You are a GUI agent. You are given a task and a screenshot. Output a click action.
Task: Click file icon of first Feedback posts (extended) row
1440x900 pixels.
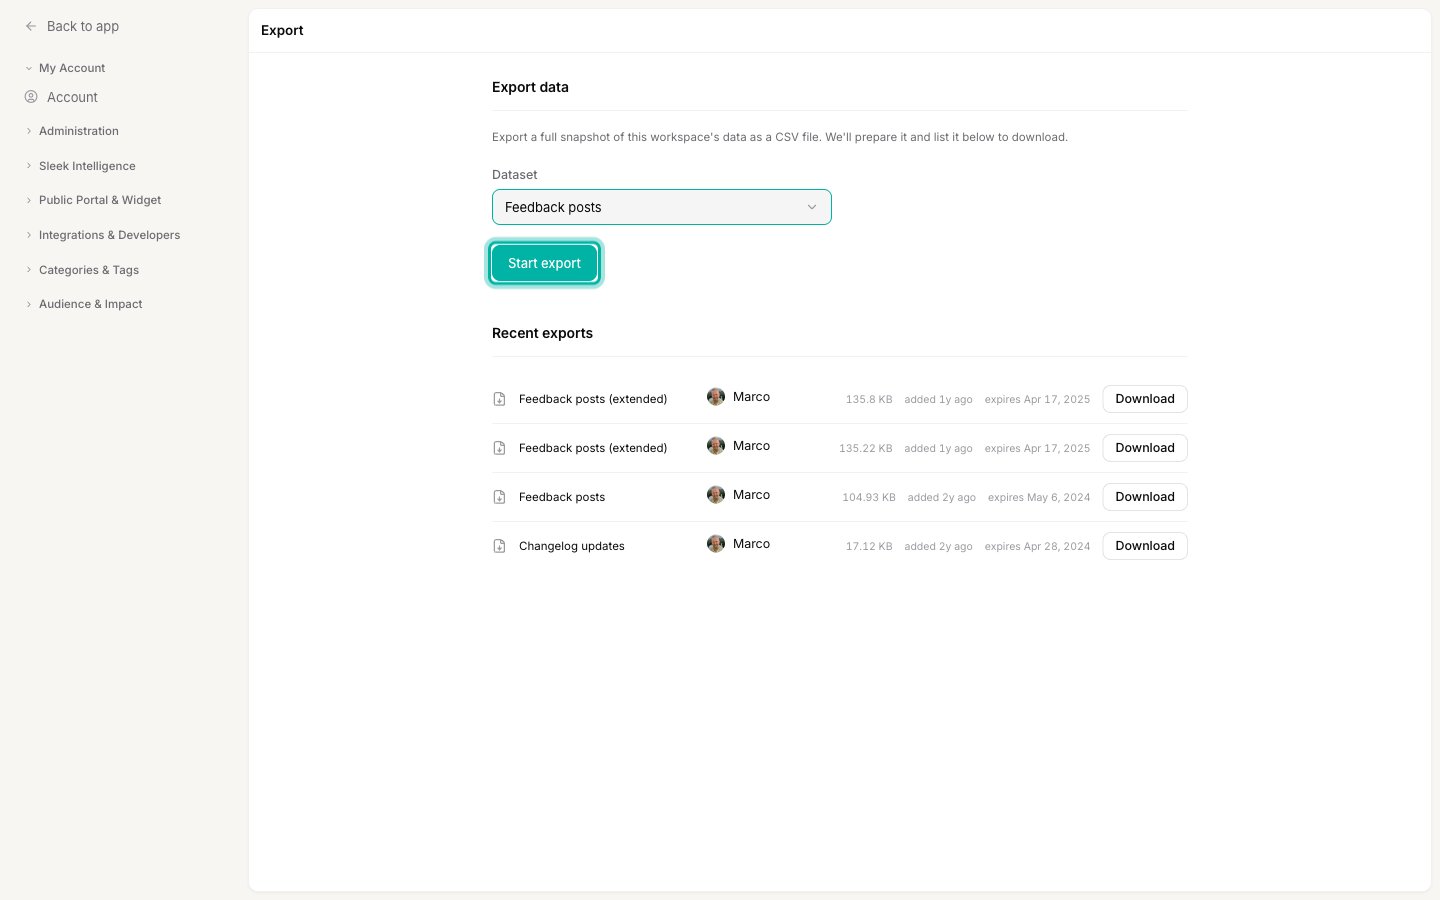tap(499, 399)
